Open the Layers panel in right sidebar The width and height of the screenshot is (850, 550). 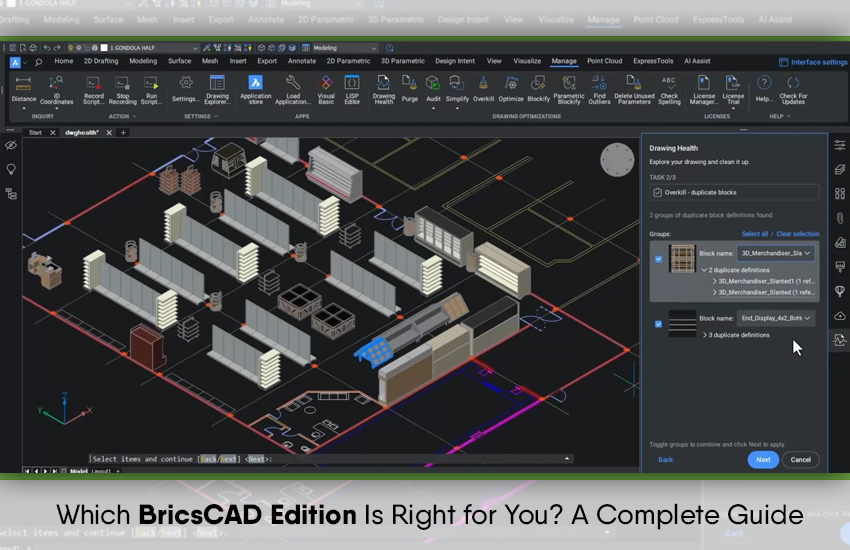pyautogui.click(x=840, y=169)
